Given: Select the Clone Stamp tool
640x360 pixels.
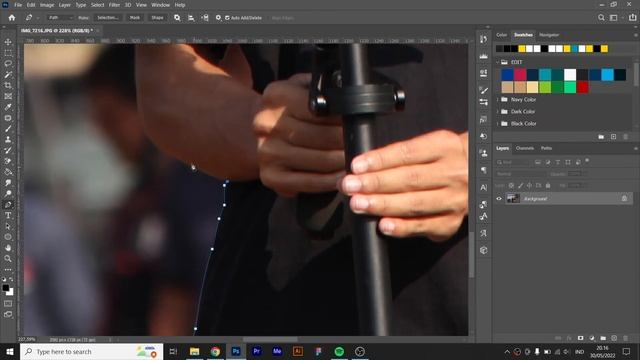Looking at the screenshot, I should pyautogui.click(x=8, y=140).
